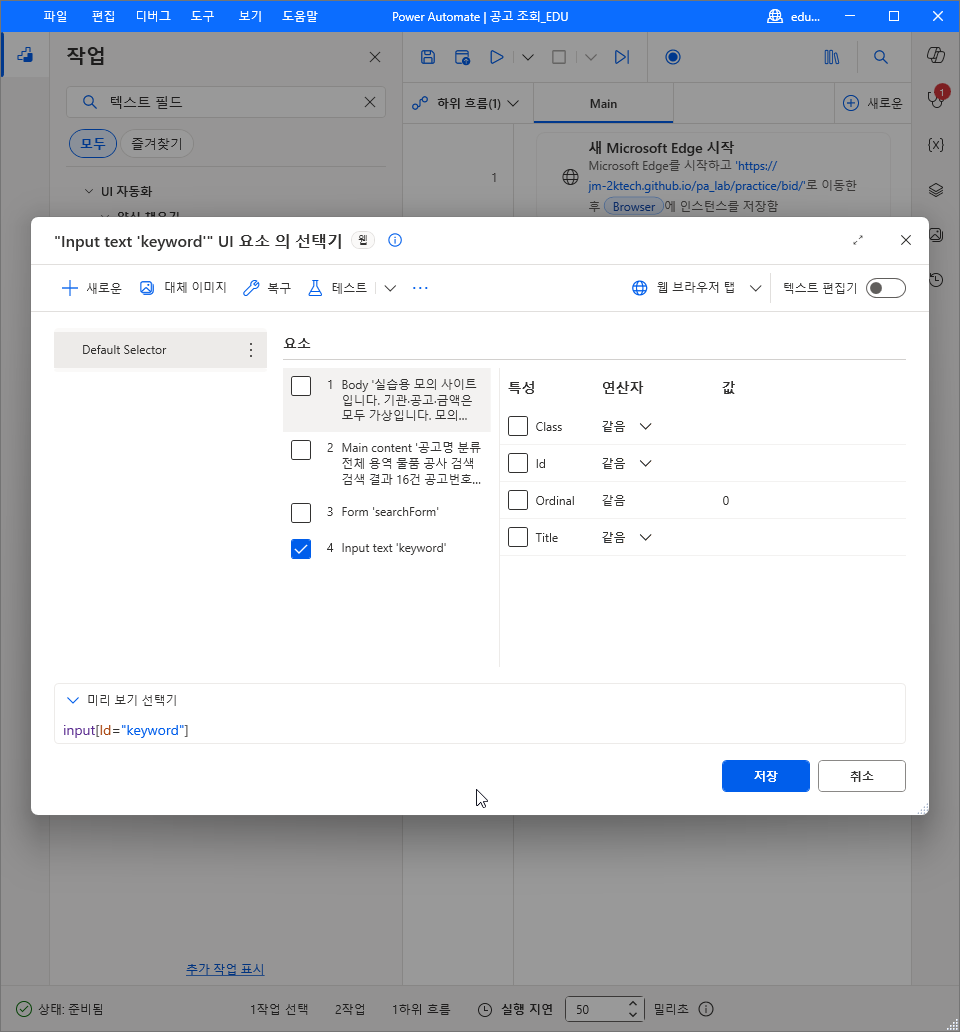Click the Recorder circle icon
This screenshot has width=960, height=1032.
click(672, 57)
